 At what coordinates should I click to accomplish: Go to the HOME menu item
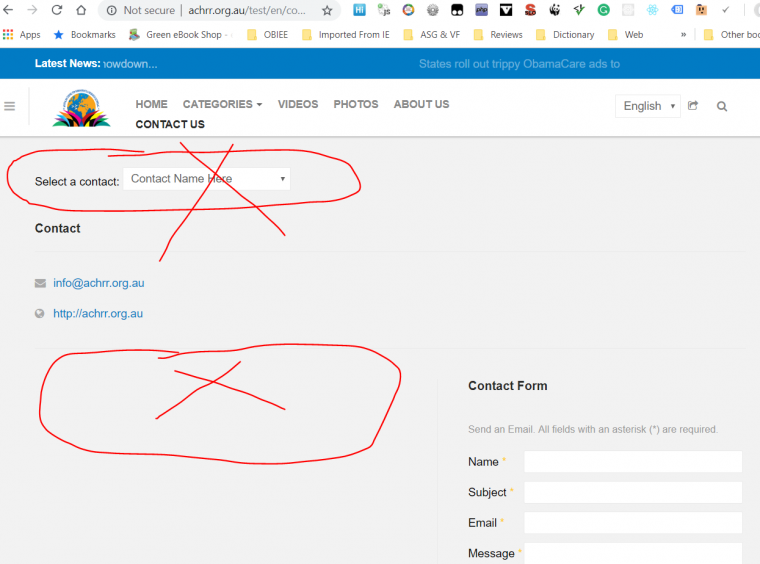[x=152, y=104]
